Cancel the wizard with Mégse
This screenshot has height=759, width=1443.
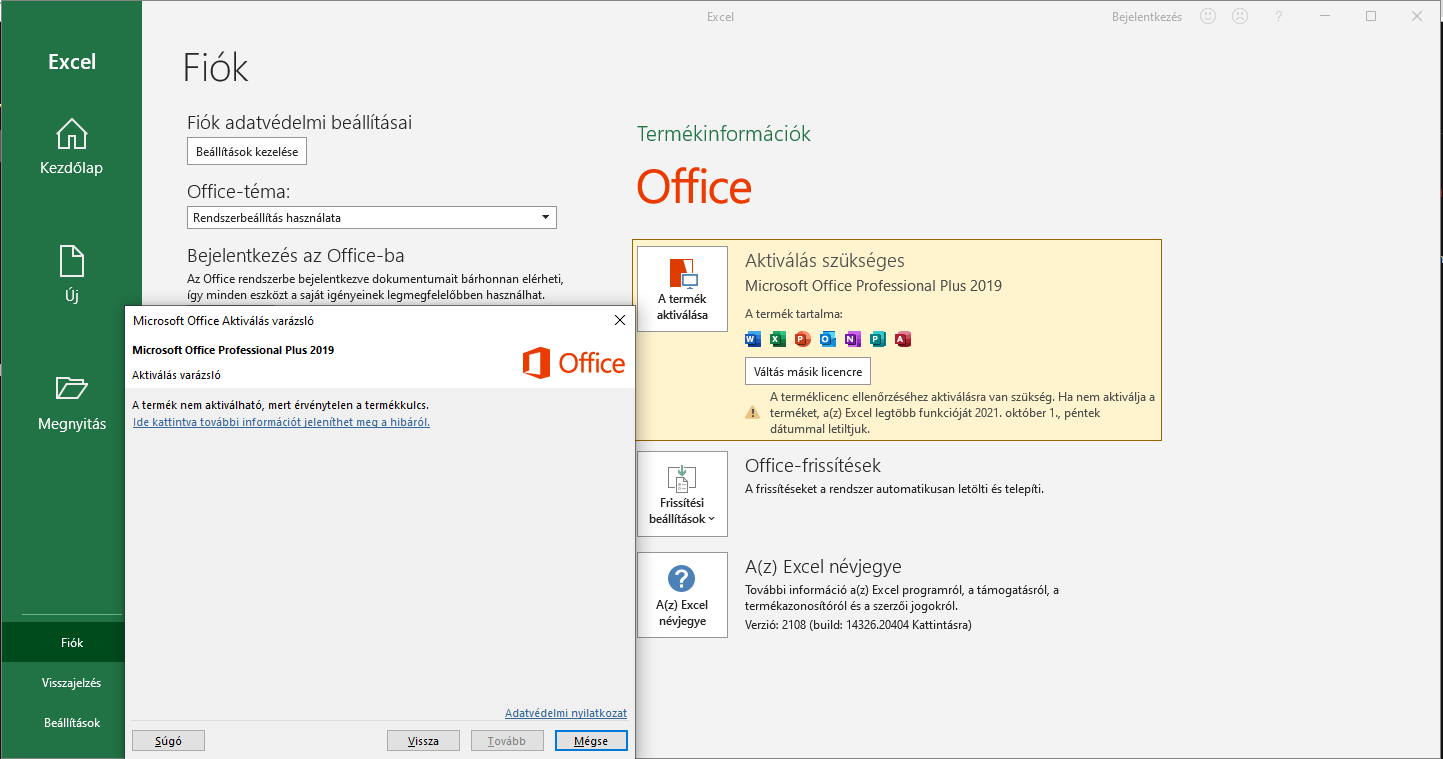coord(590,741)
